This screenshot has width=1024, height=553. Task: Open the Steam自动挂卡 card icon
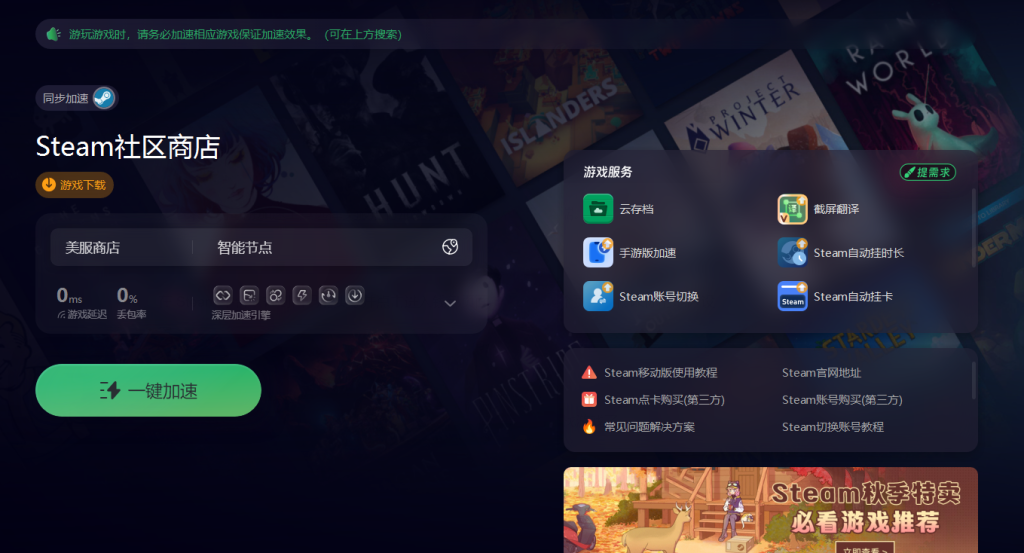(792, 296)
